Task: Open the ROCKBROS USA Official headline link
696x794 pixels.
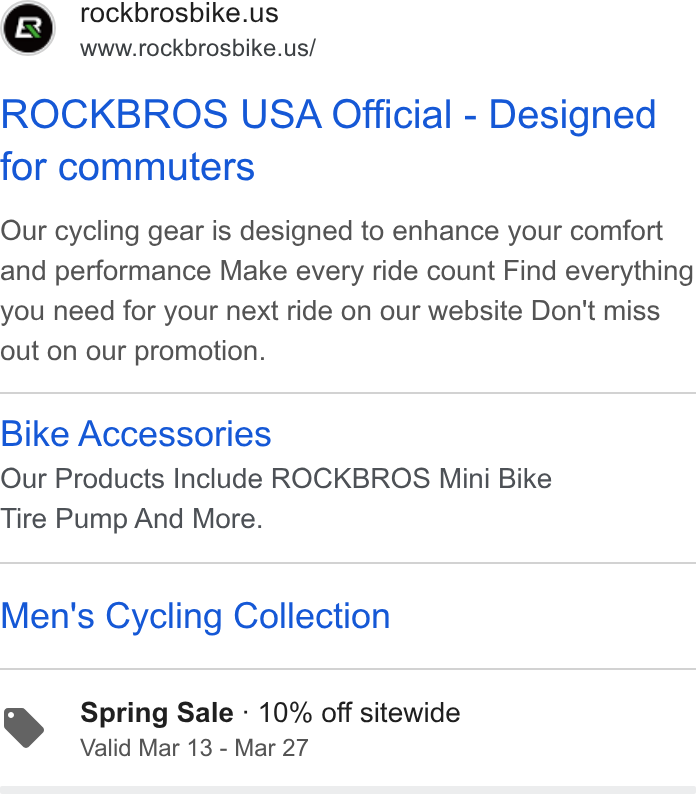Action: click(328, 140)
